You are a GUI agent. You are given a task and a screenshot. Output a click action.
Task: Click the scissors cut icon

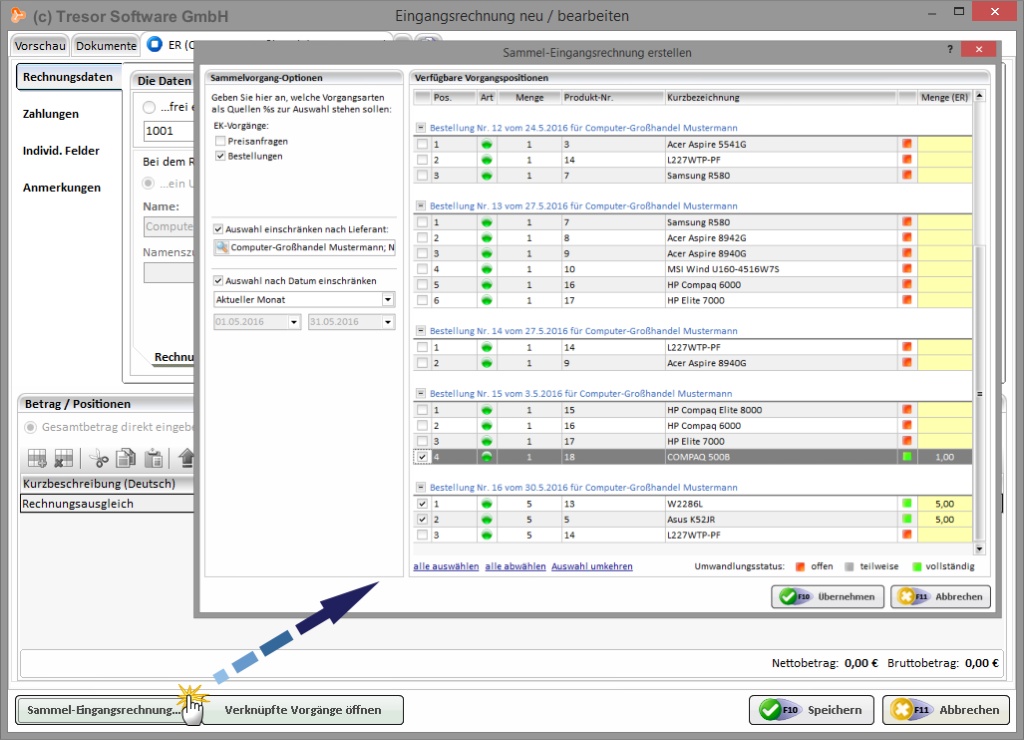(99, 459)
